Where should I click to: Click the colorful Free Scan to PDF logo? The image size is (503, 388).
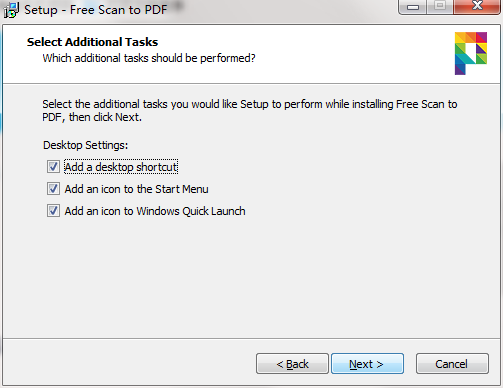point(471,53)
